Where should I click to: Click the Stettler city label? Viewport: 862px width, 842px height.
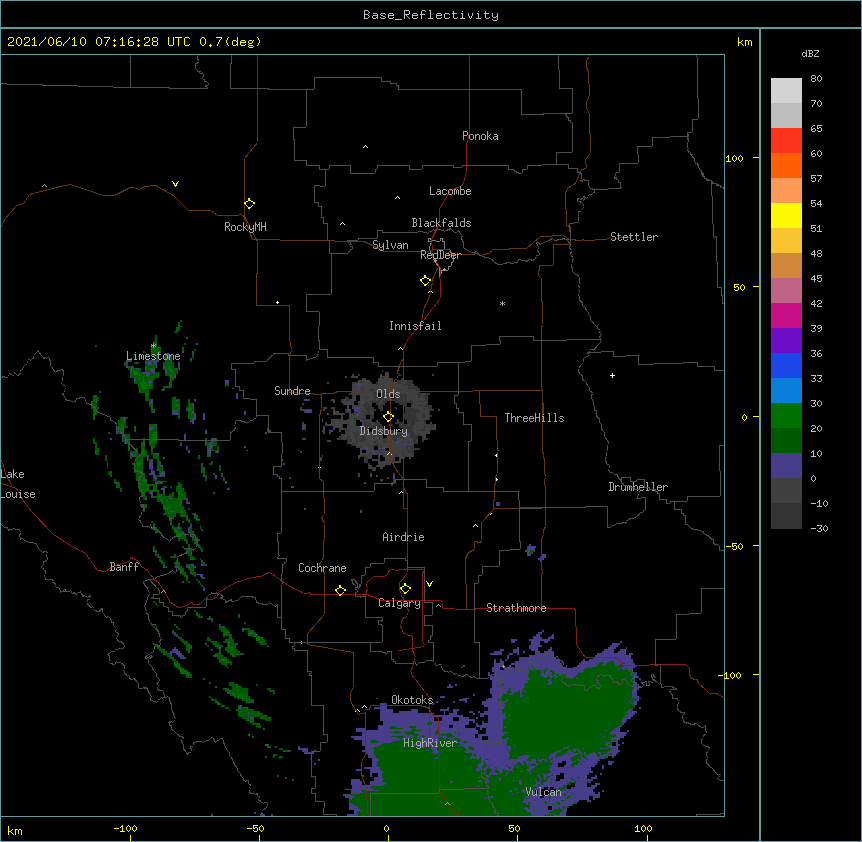coord(634,237)
